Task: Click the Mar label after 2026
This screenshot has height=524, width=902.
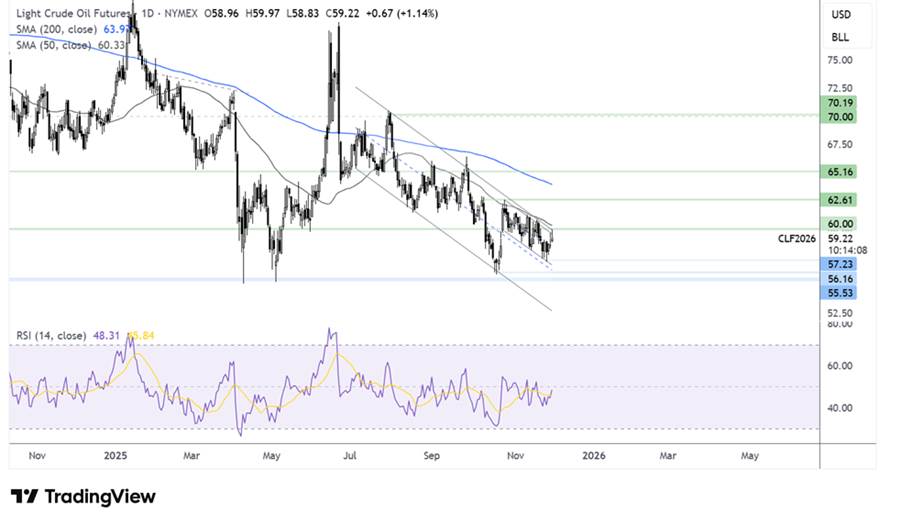Action: (668, 456)
